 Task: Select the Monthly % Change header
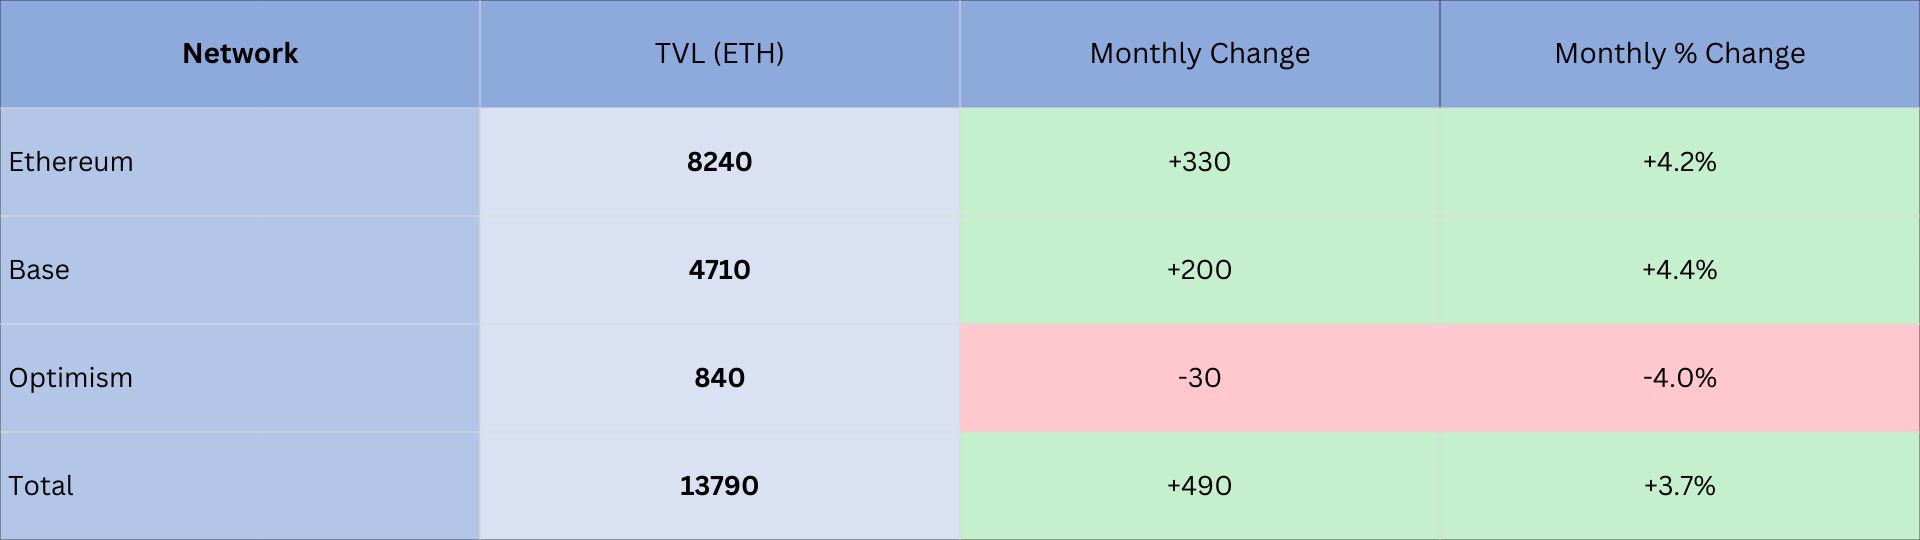tap(1679, 54)
